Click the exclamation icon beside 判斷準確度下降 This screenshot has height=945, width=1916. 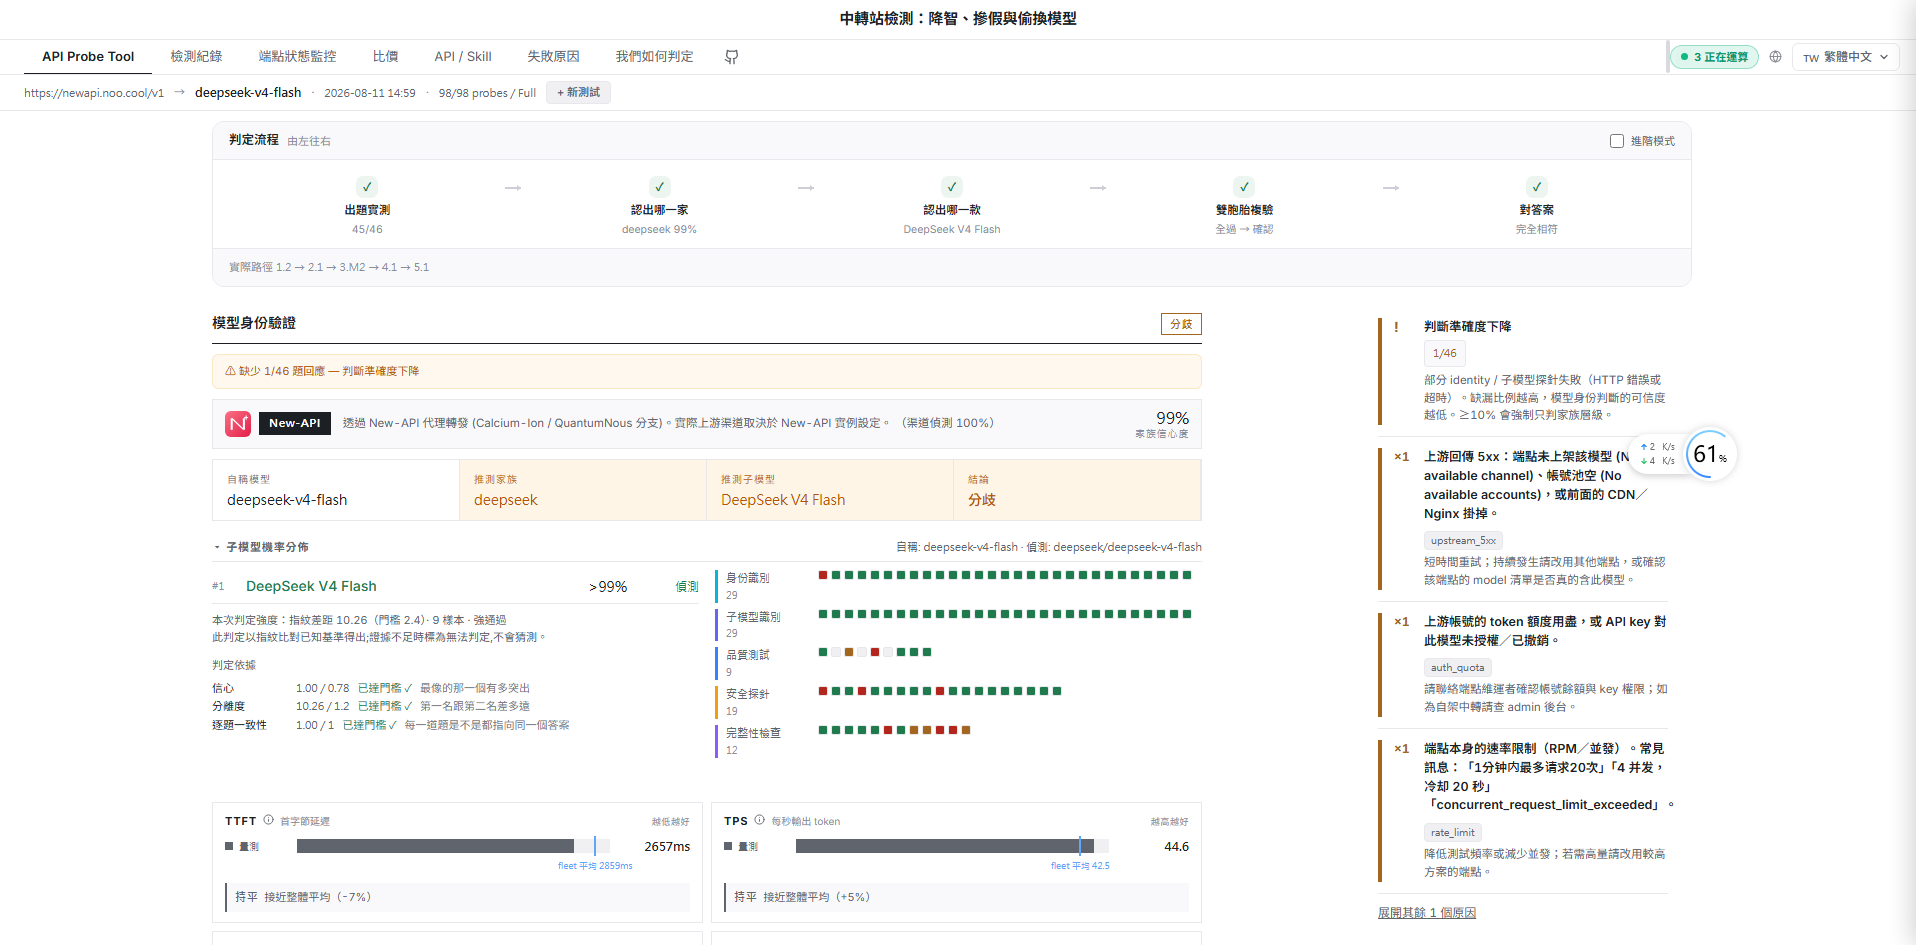tap(1396, 327)
